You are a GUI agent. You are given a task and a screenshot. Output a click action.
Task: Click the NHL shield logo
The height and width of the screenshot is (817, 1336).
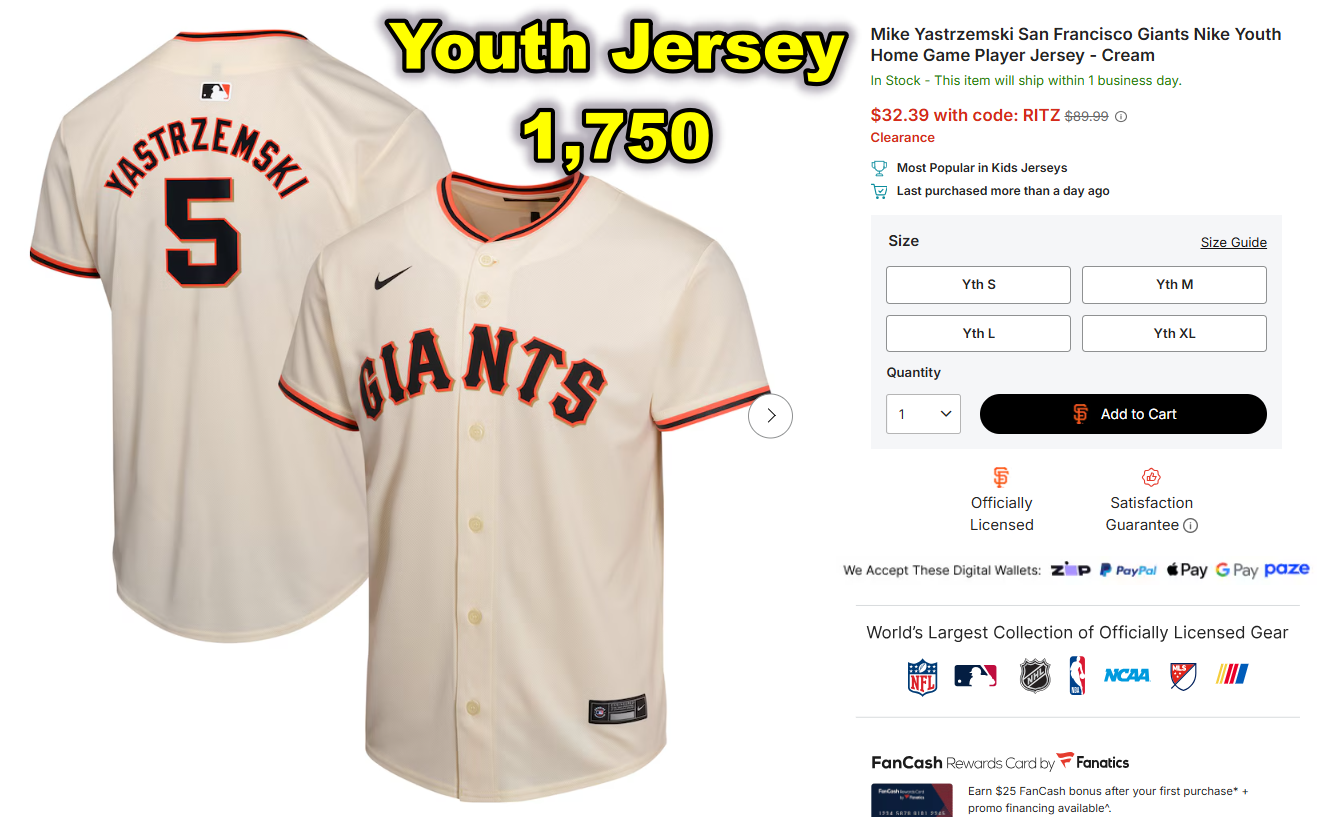[x=1035, y=676]
